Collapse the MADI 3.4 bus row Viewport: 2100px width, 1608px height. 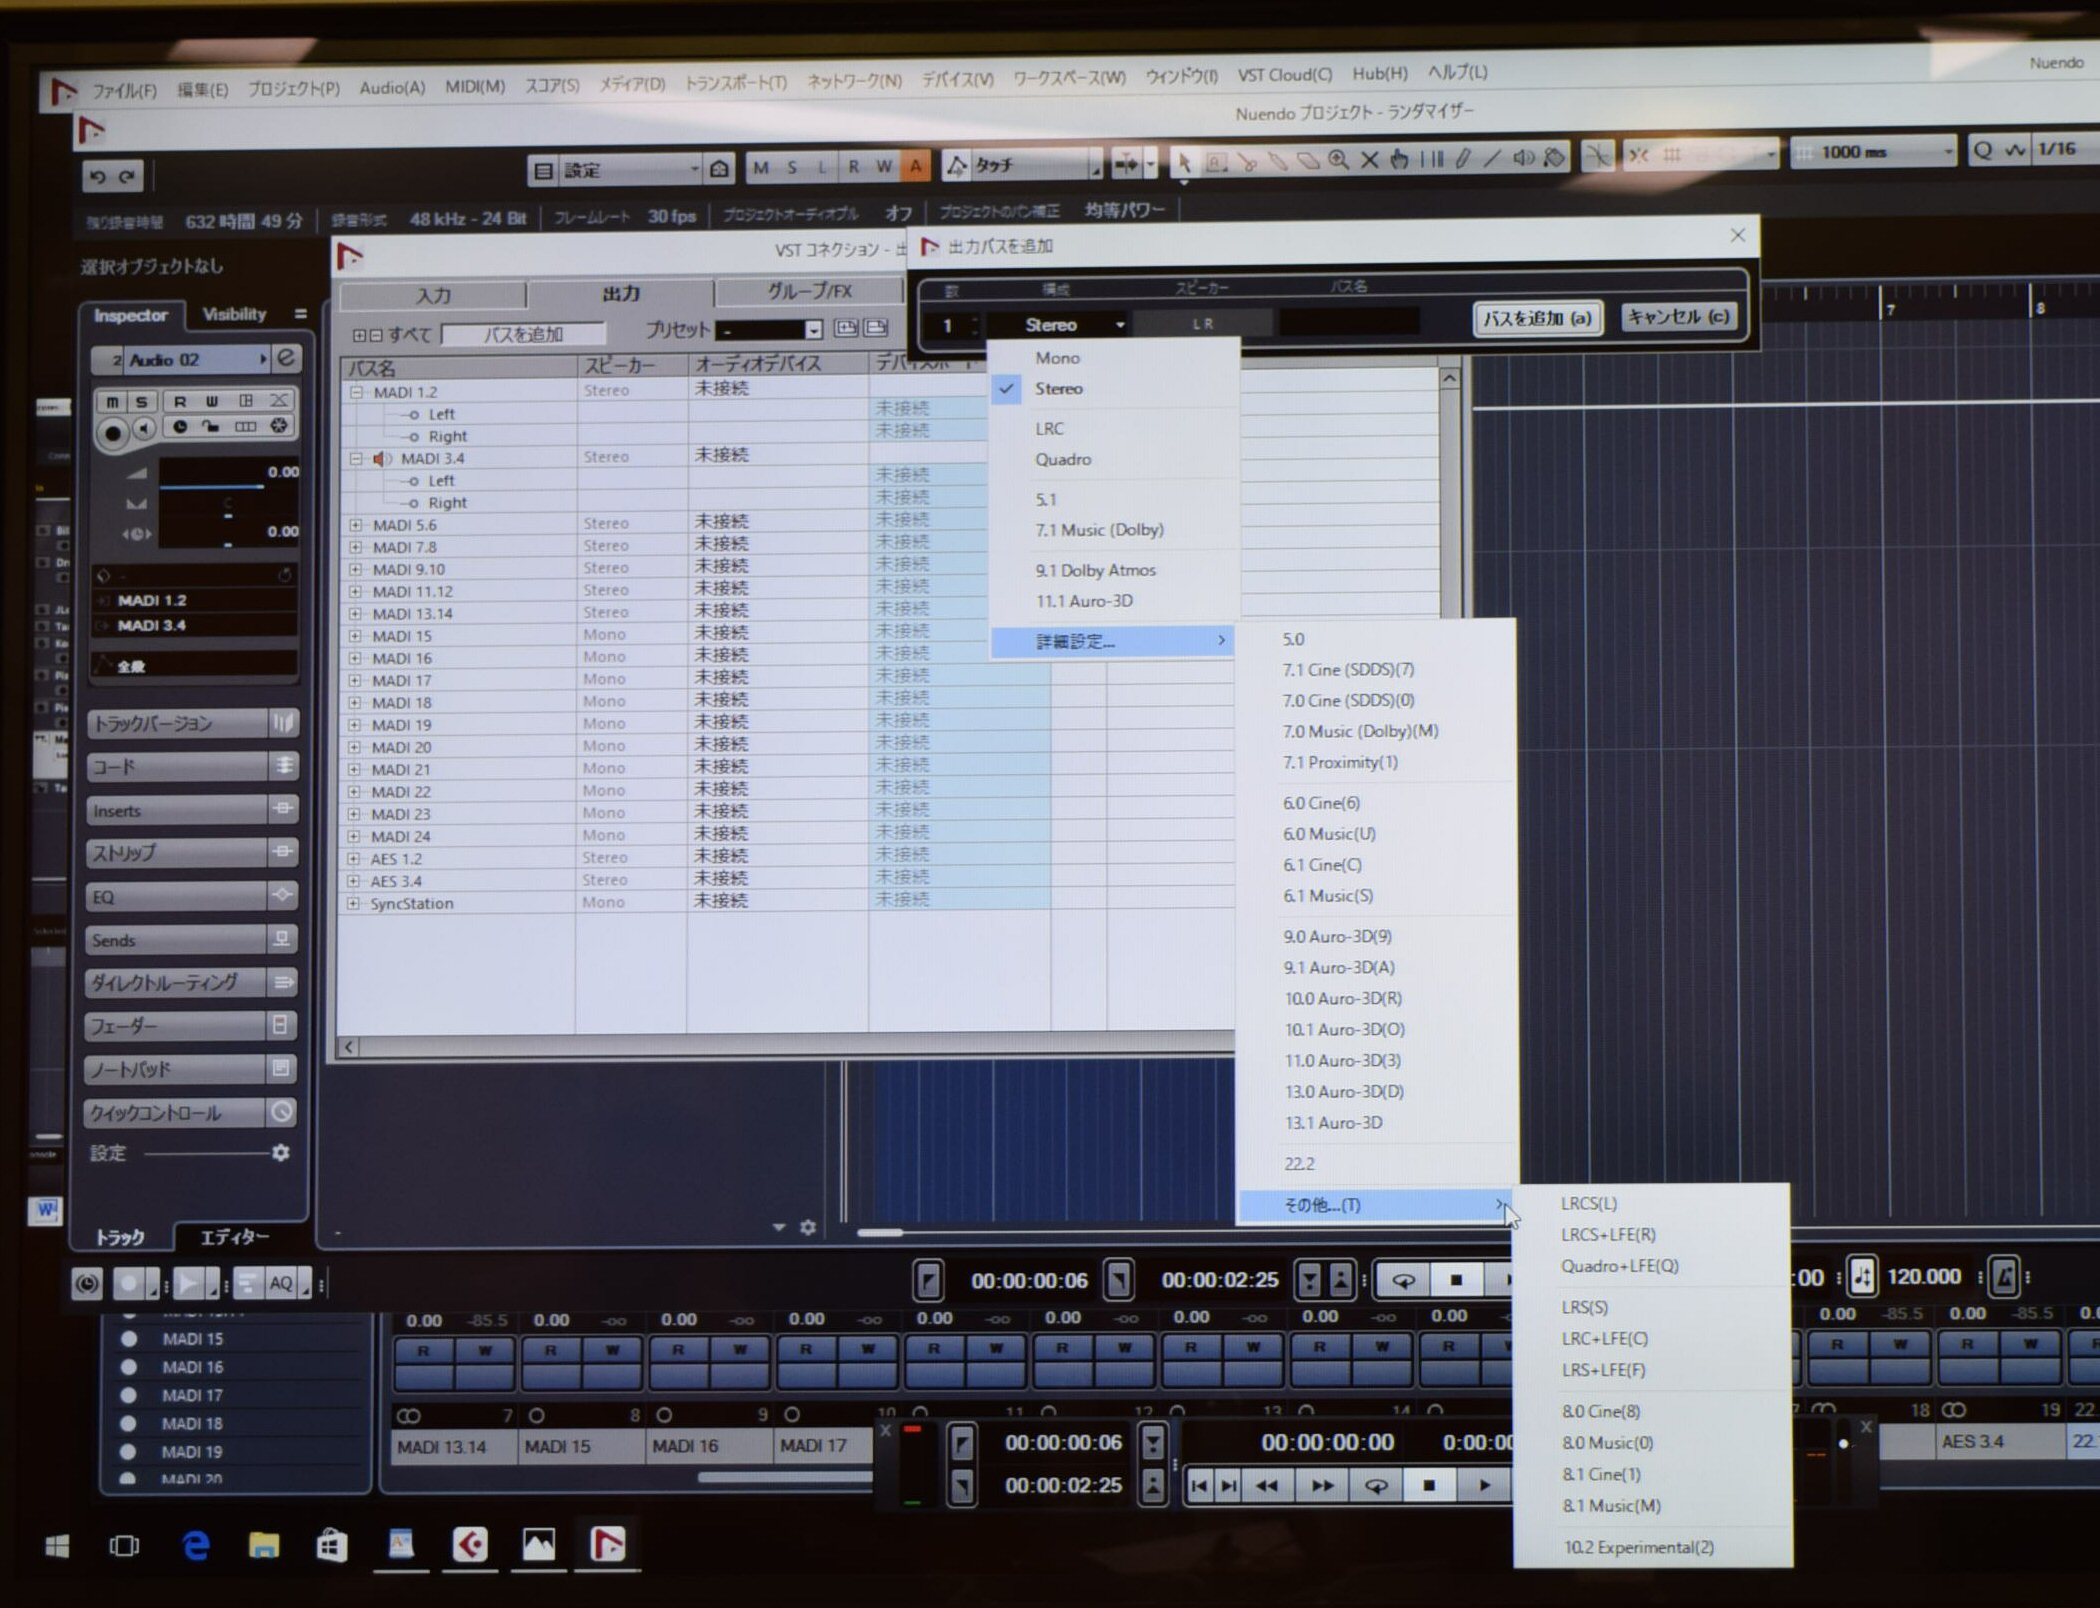click(x=356, y=458)
